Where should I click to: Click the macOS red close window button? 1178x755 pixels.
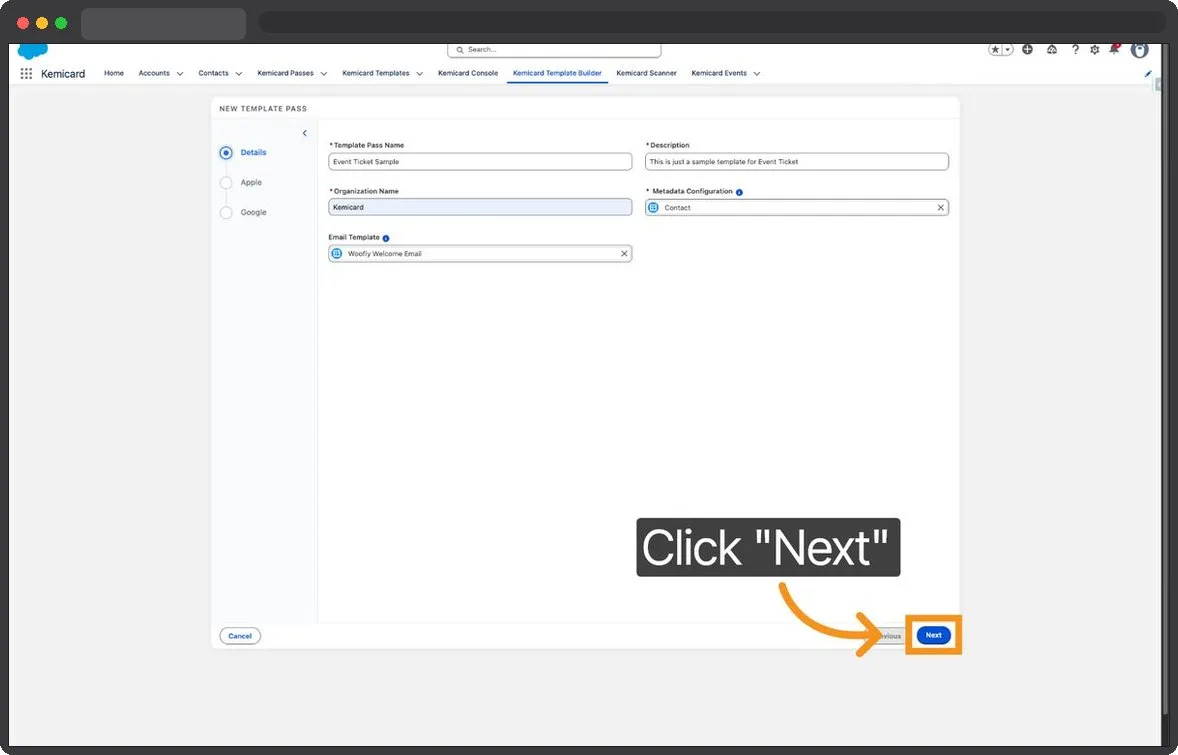[23, 23]
